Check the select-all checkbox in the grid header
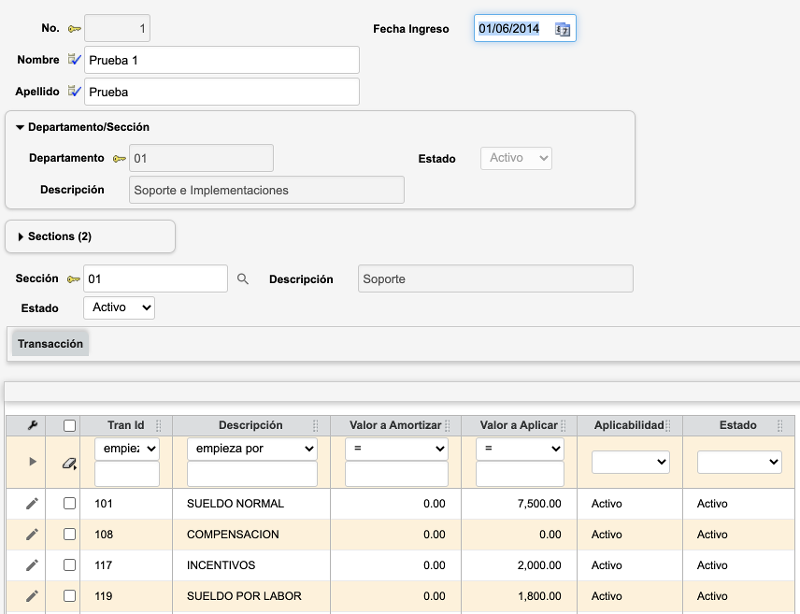 69,425
